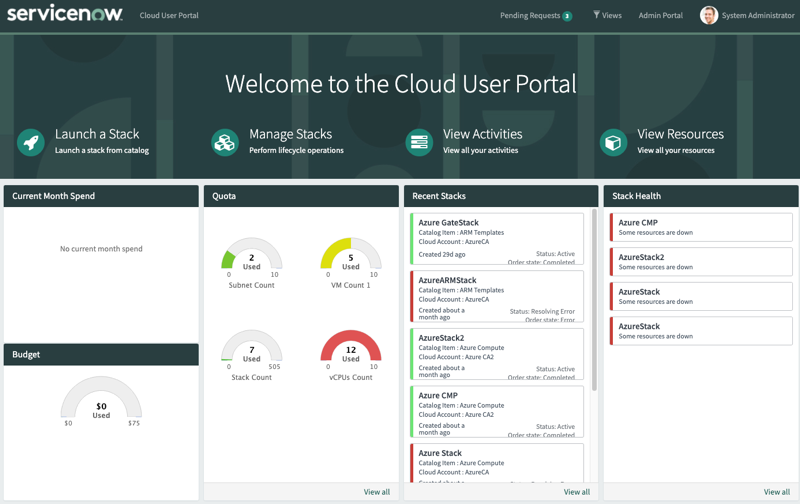Open the AzureARMStack recent stack card
Viewport: 800px width, 504px height.
tap(497, 296)
